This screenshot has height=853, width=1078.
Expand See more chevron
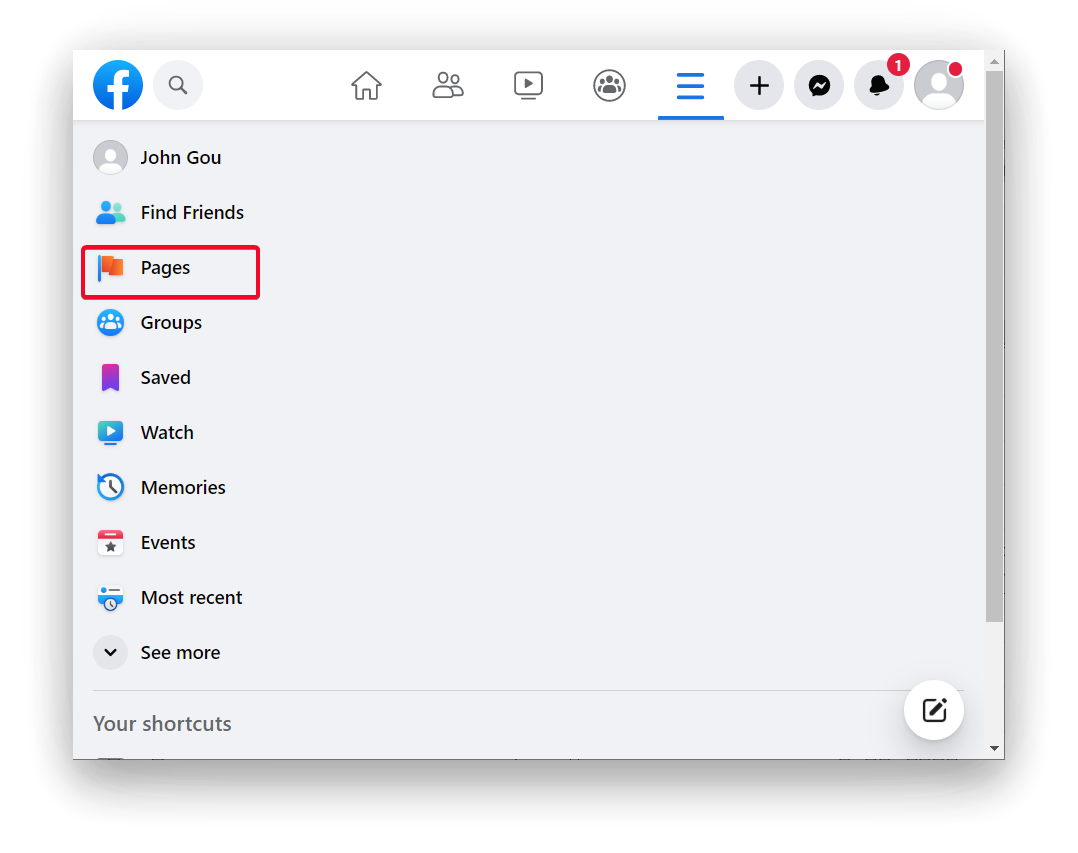[x=111, y=652]
